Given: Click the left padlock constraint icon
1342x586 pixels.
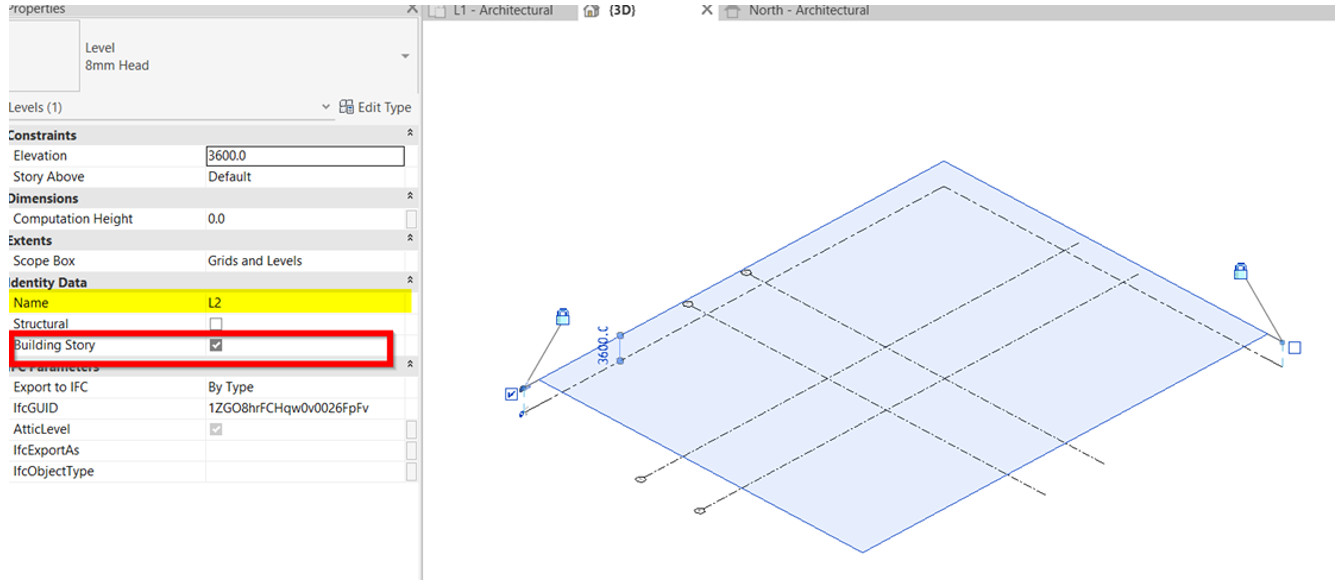Looking at the screenshot, I should [562, 317].
